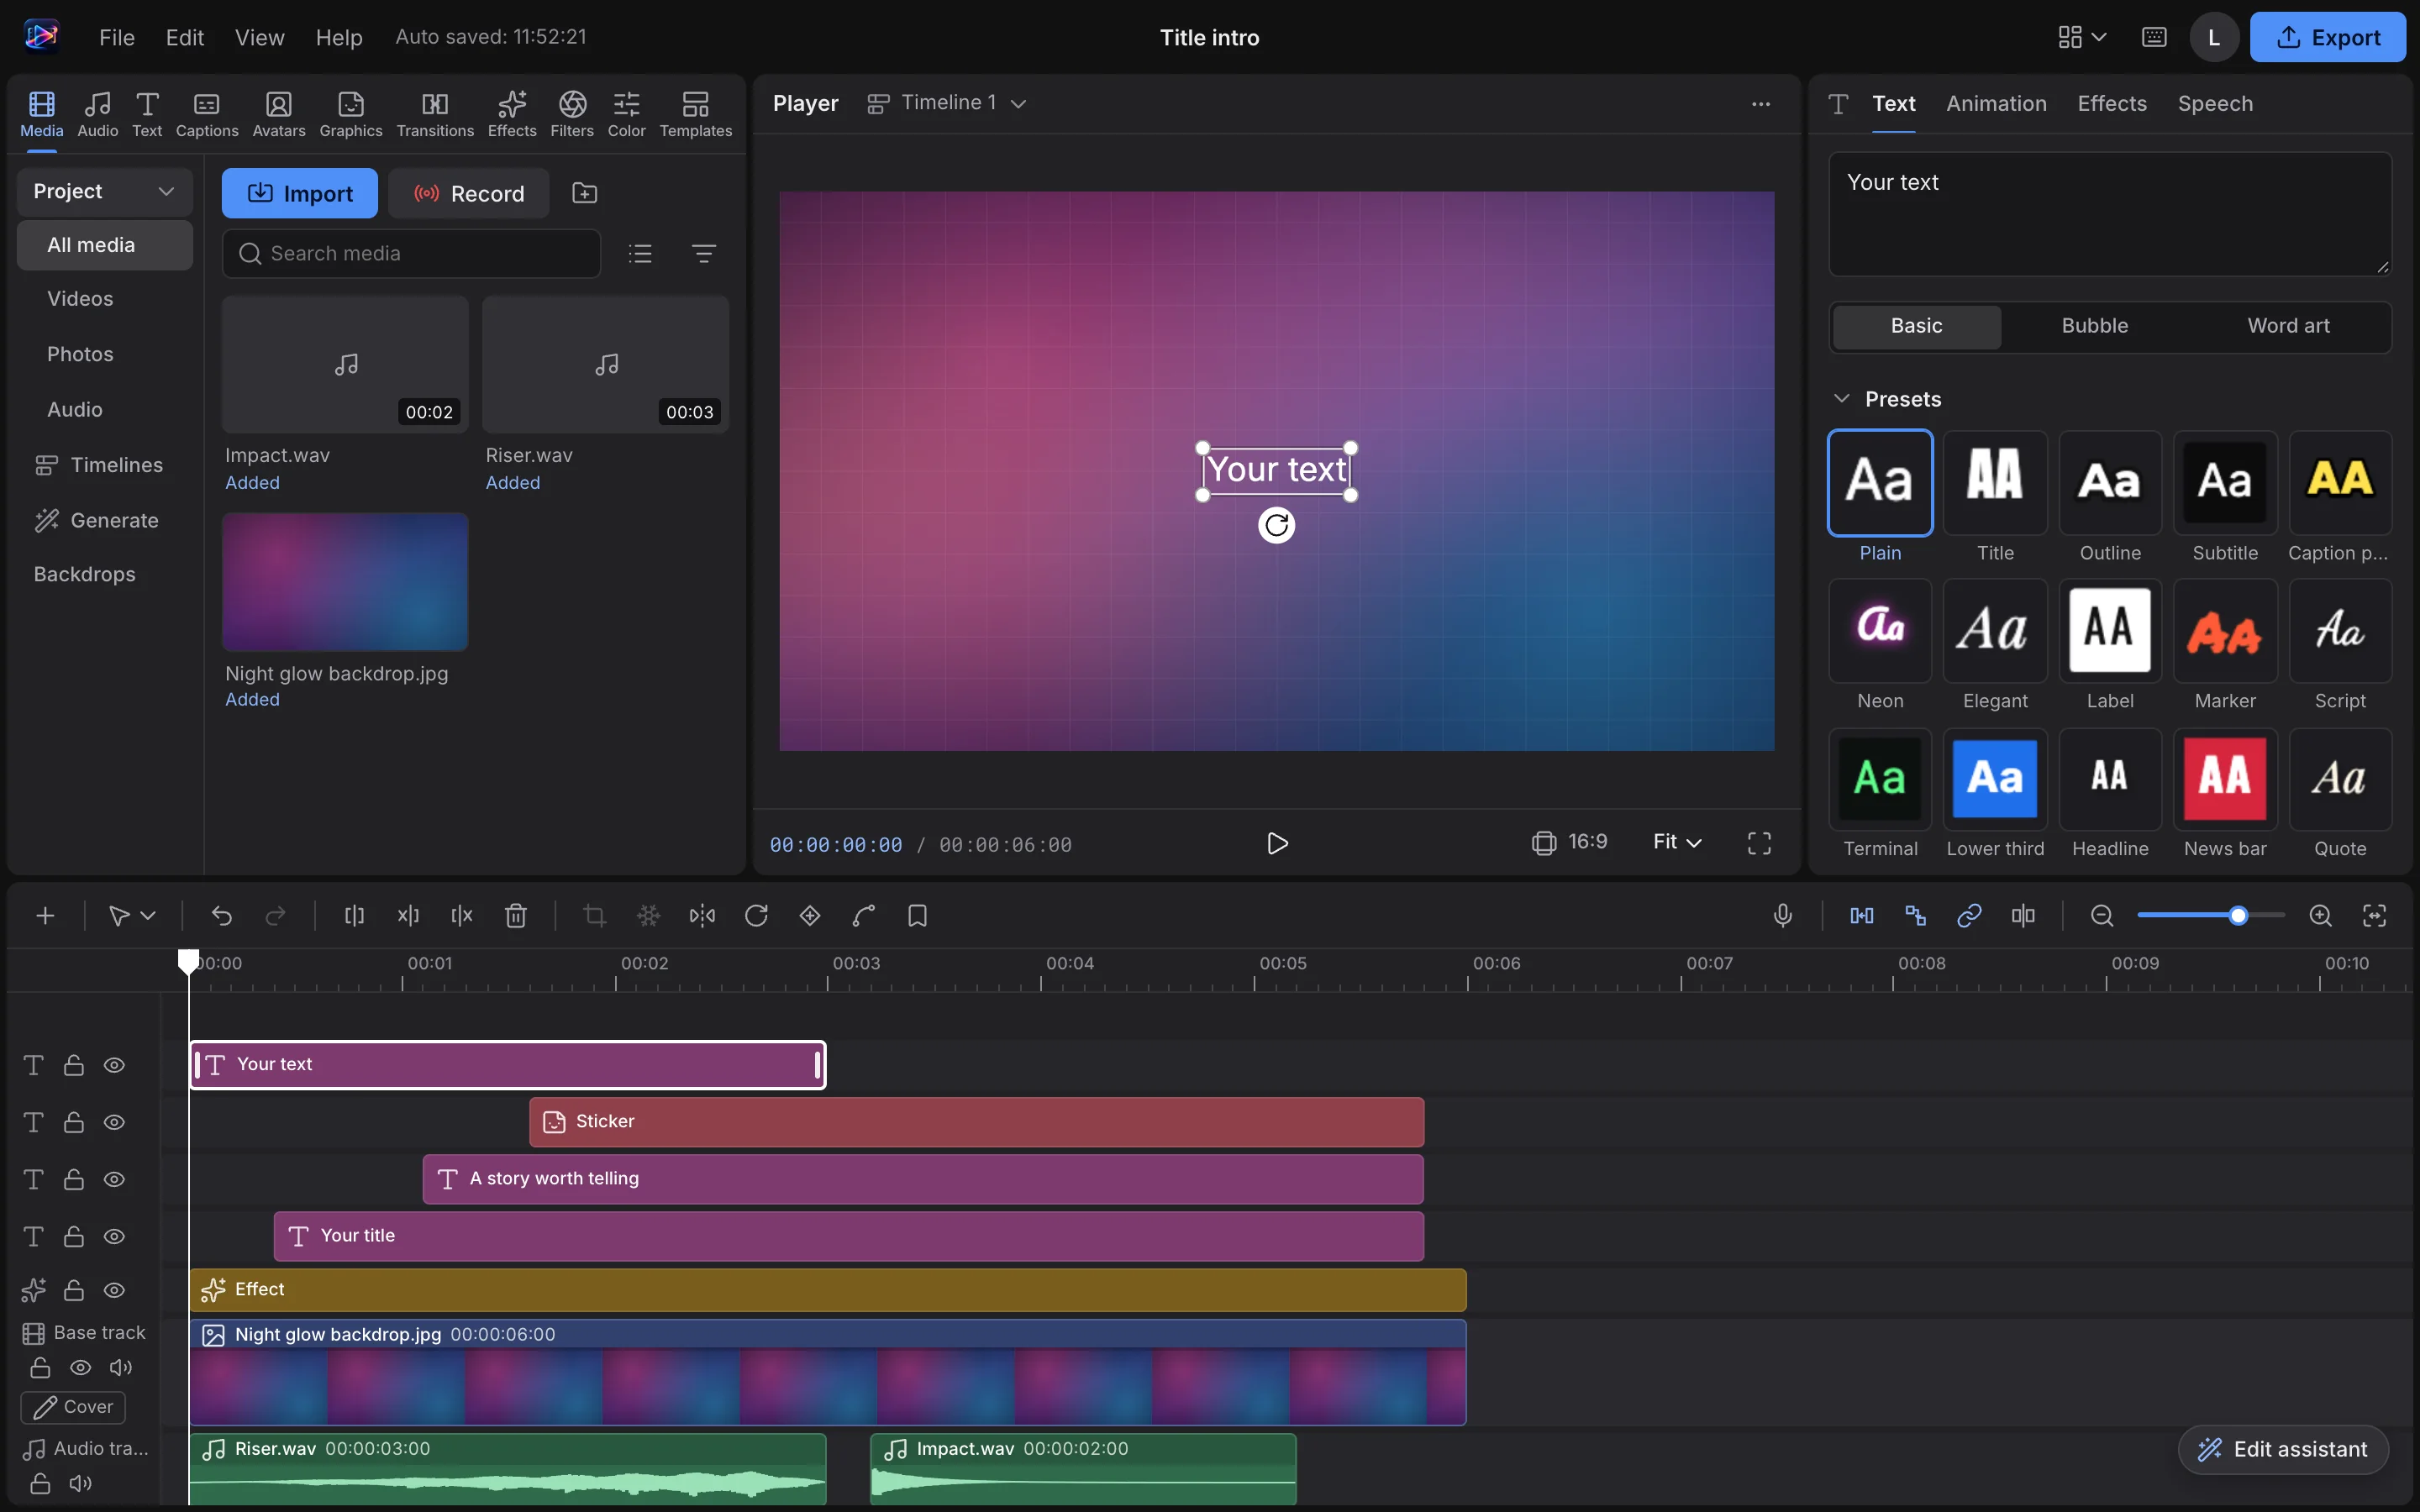
Task: Click the Export button
Action: pyautogui.click(x=2327, y=37)
